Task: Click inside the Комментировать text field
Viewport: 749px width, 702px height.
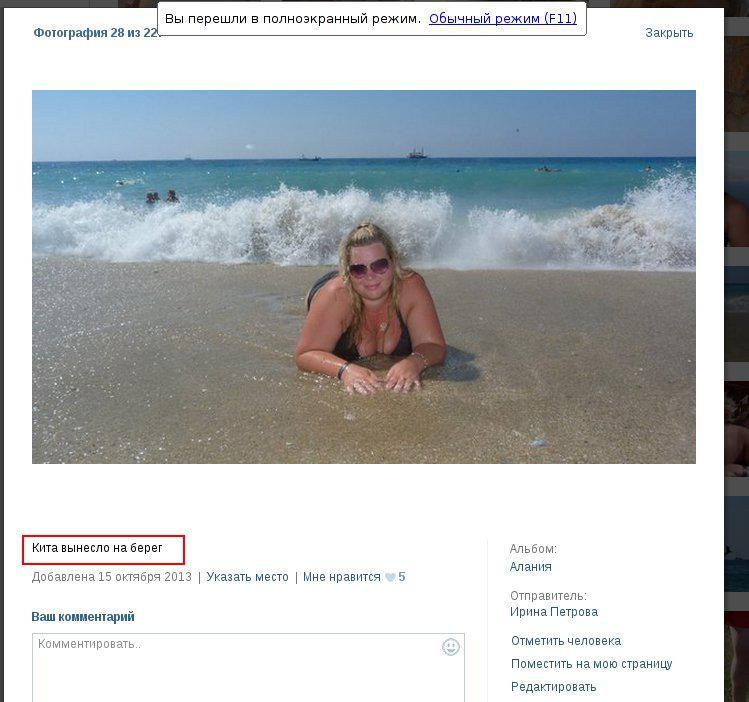Action: click(248, 668)
